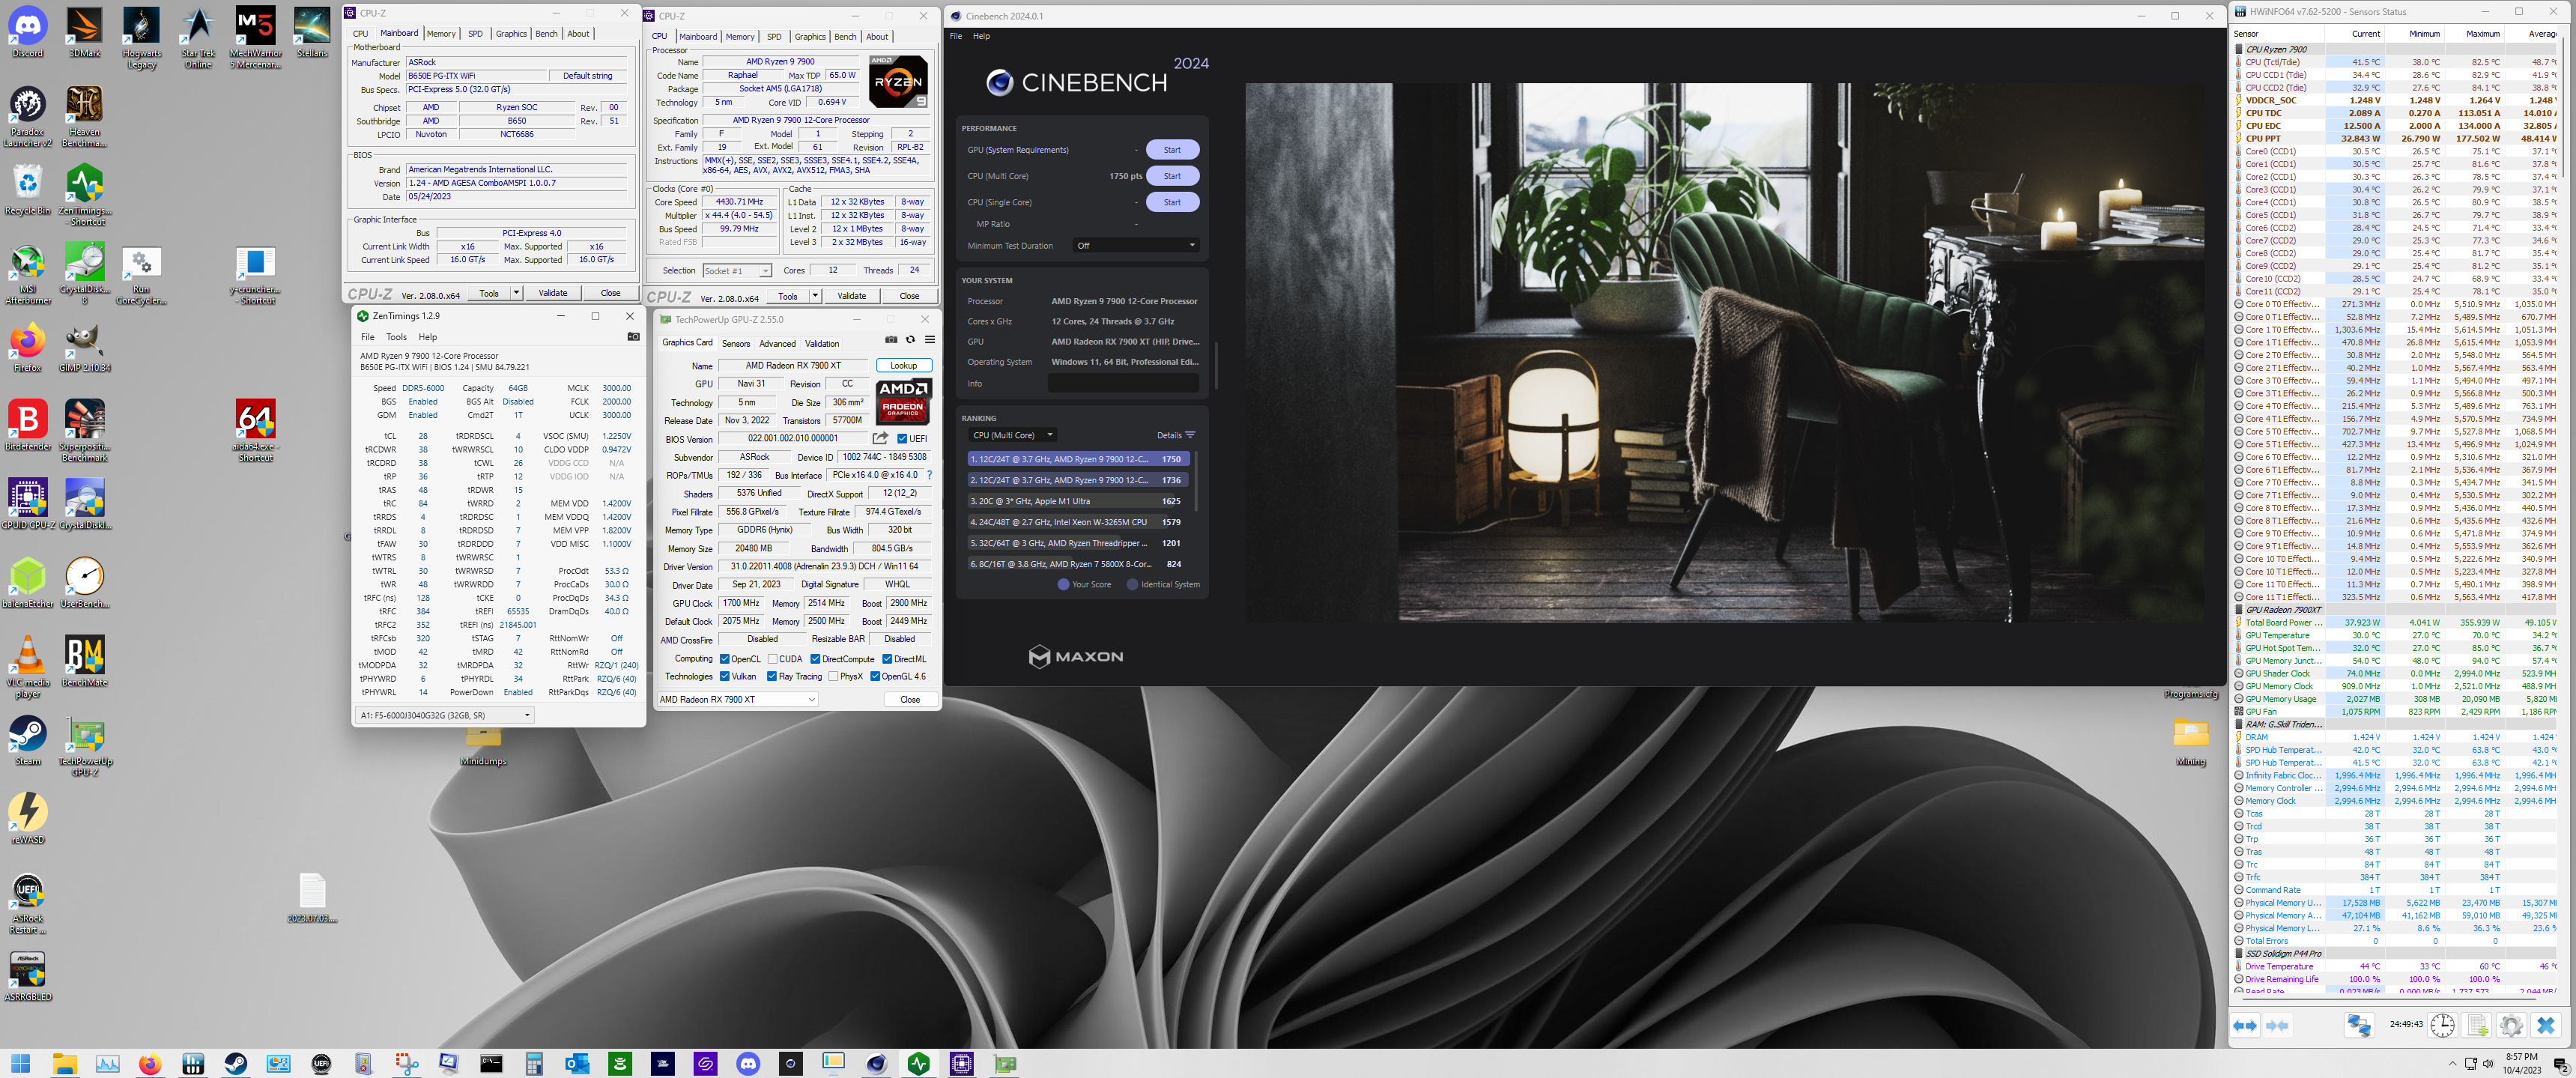Open the aida64.exe shortcut on desktop
This screenshot has width=2576, height=1078.
click(x=255, y=431)
